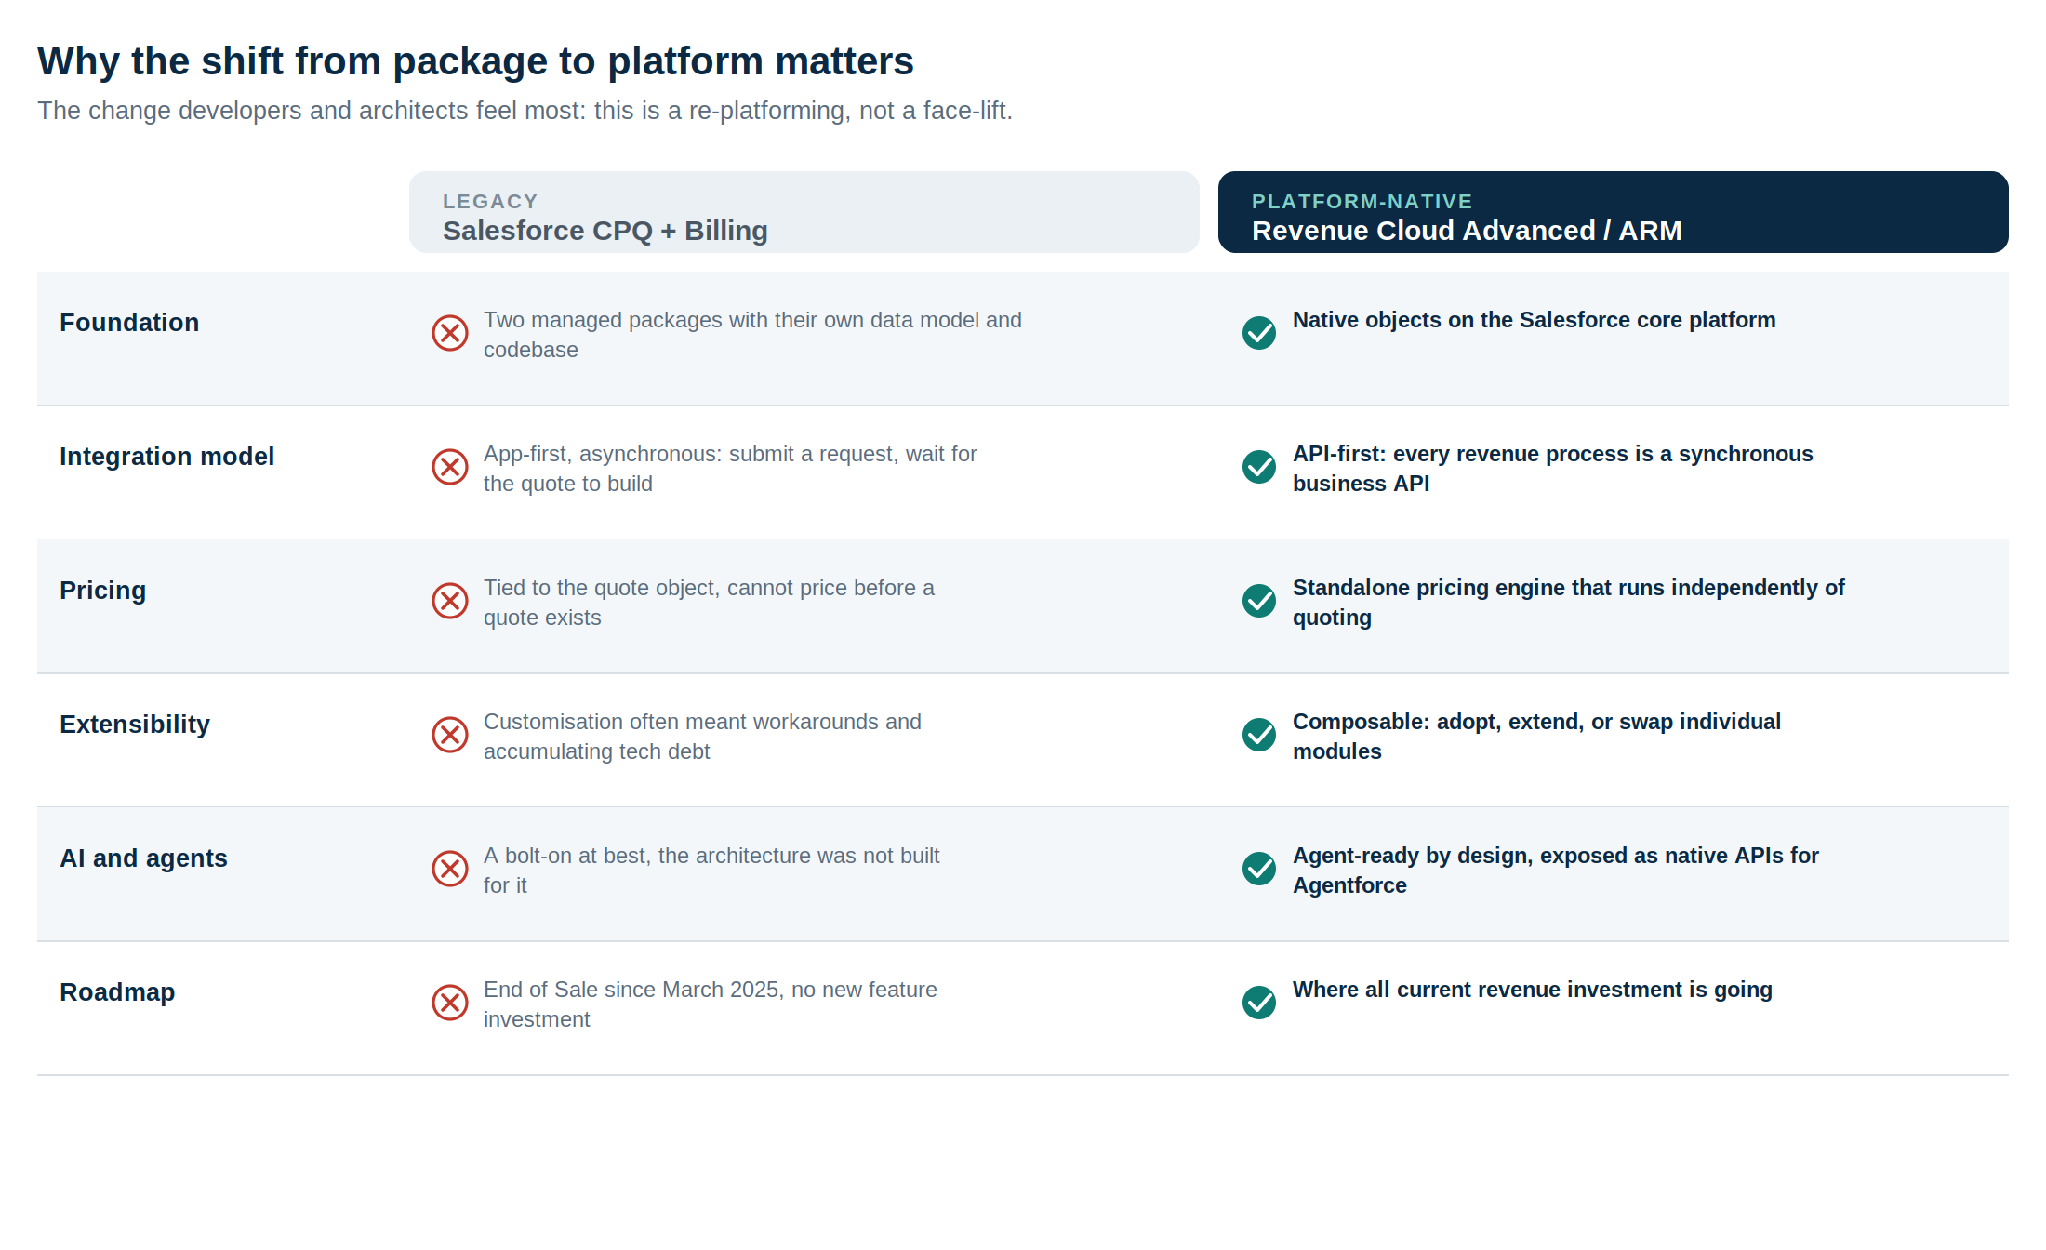Click the subtitle about re-platforming, not a face-lift
This screenshot has height=1250, width=2046.
pyautogui.click(x=525, y=111)
